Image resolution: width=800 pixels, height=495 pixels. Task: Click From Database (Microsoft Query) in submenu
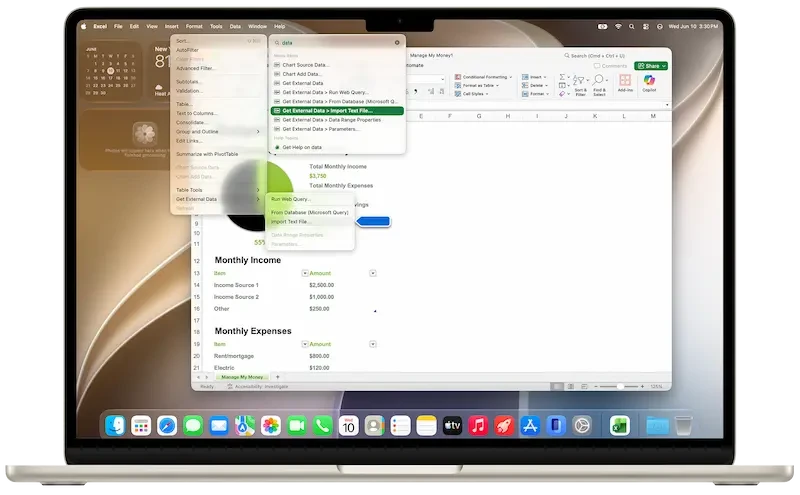pyautogui.click(x=310, y=212)
